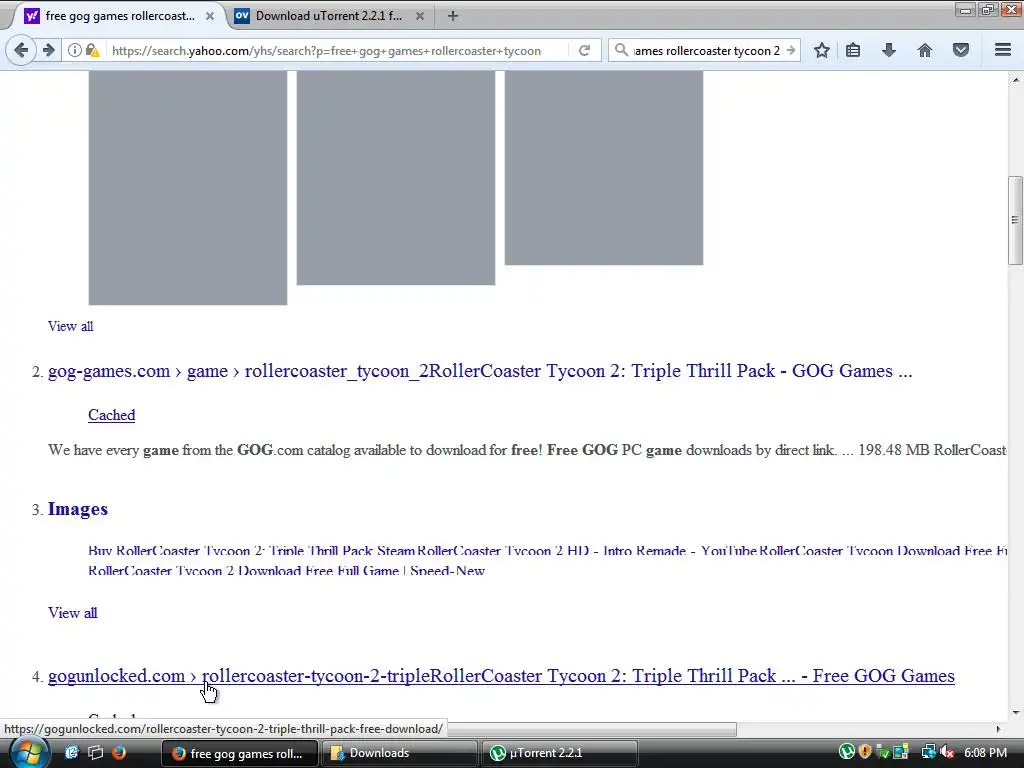Click the search magnifier icon in search box
1024x768 pixels.
click(622, 50)
